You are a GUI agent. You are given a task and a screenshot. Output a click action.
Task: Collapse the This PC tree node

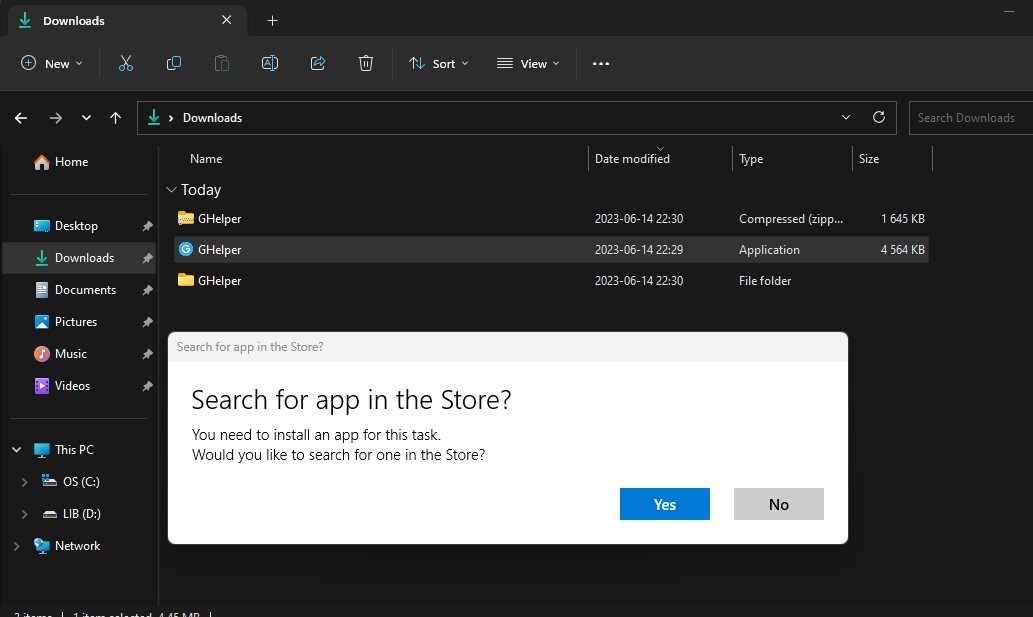tap(15, 449)
